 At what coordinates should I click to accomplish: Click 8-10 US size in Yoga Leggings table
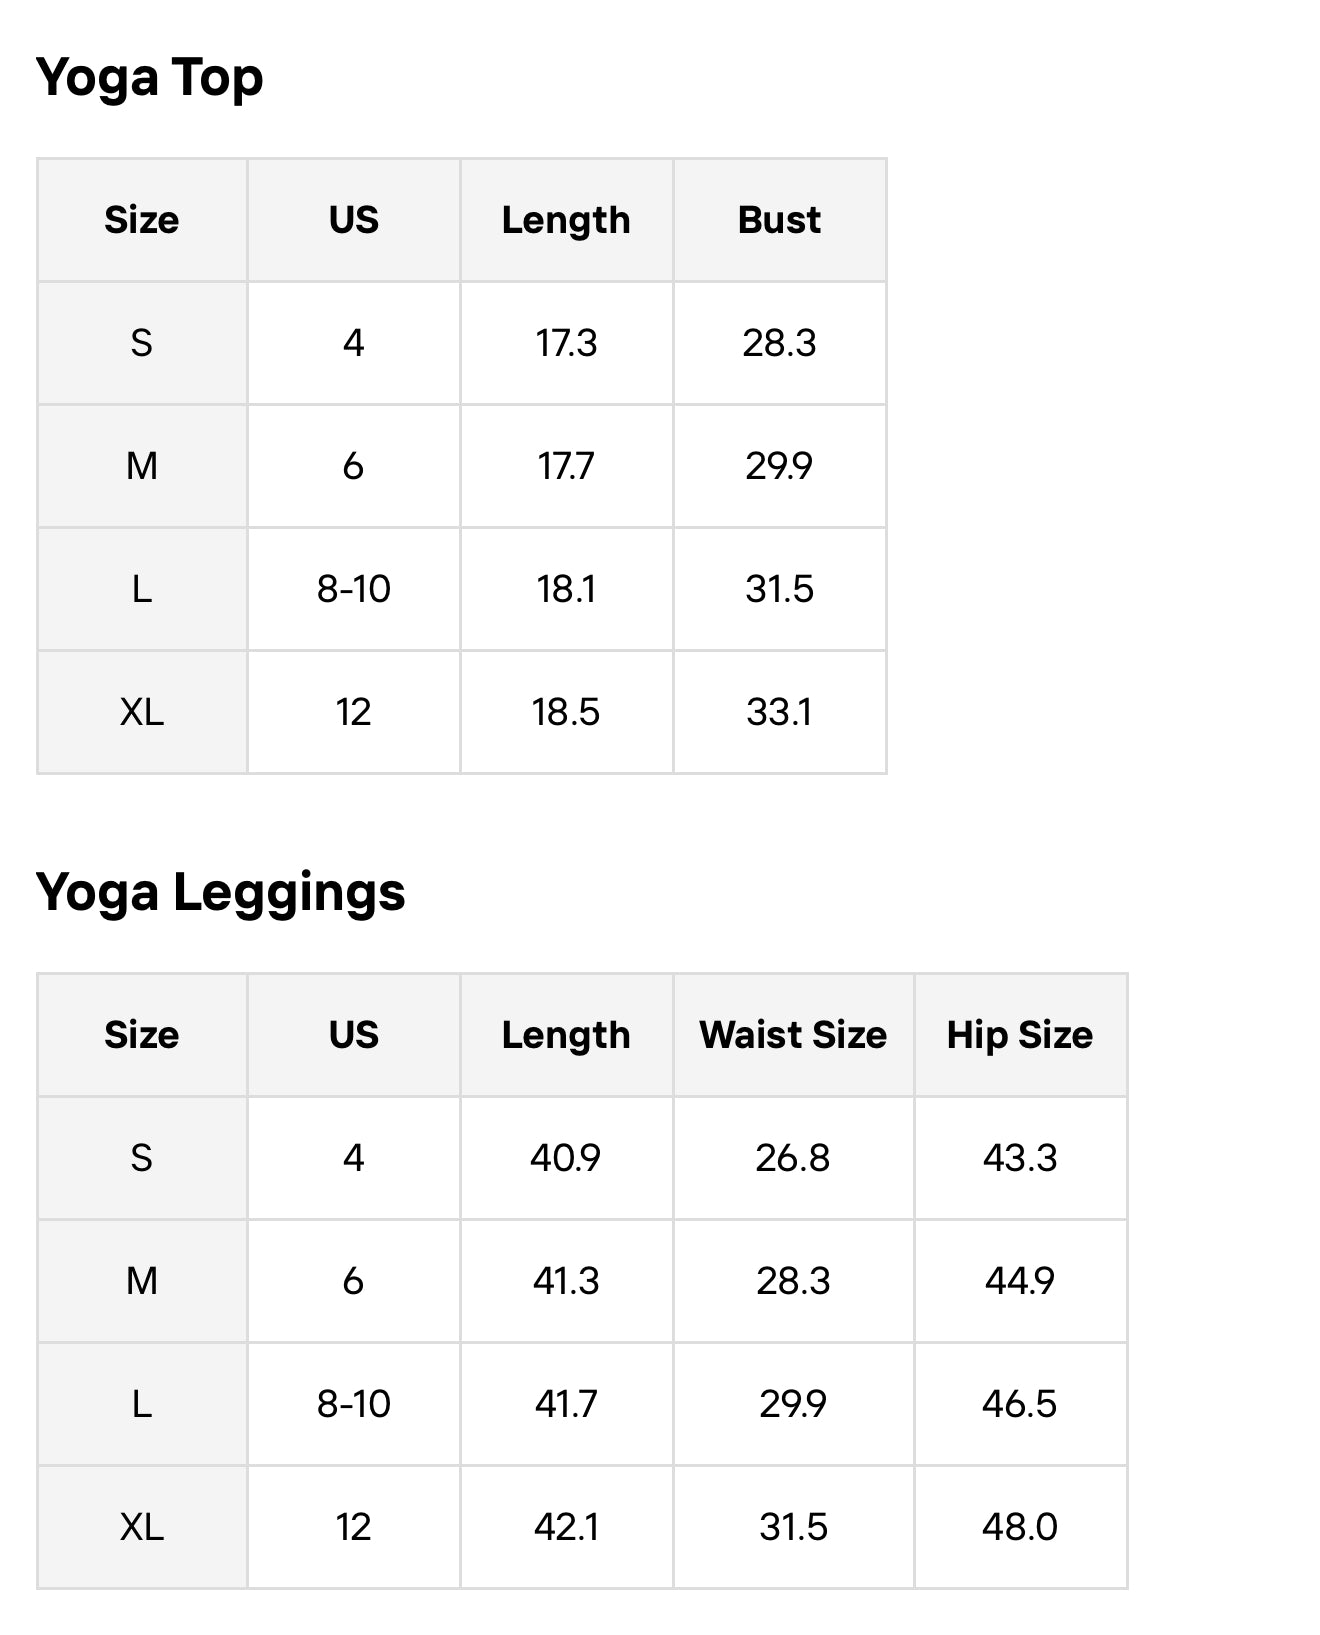pyautogui.click(x=353, y=1404)
